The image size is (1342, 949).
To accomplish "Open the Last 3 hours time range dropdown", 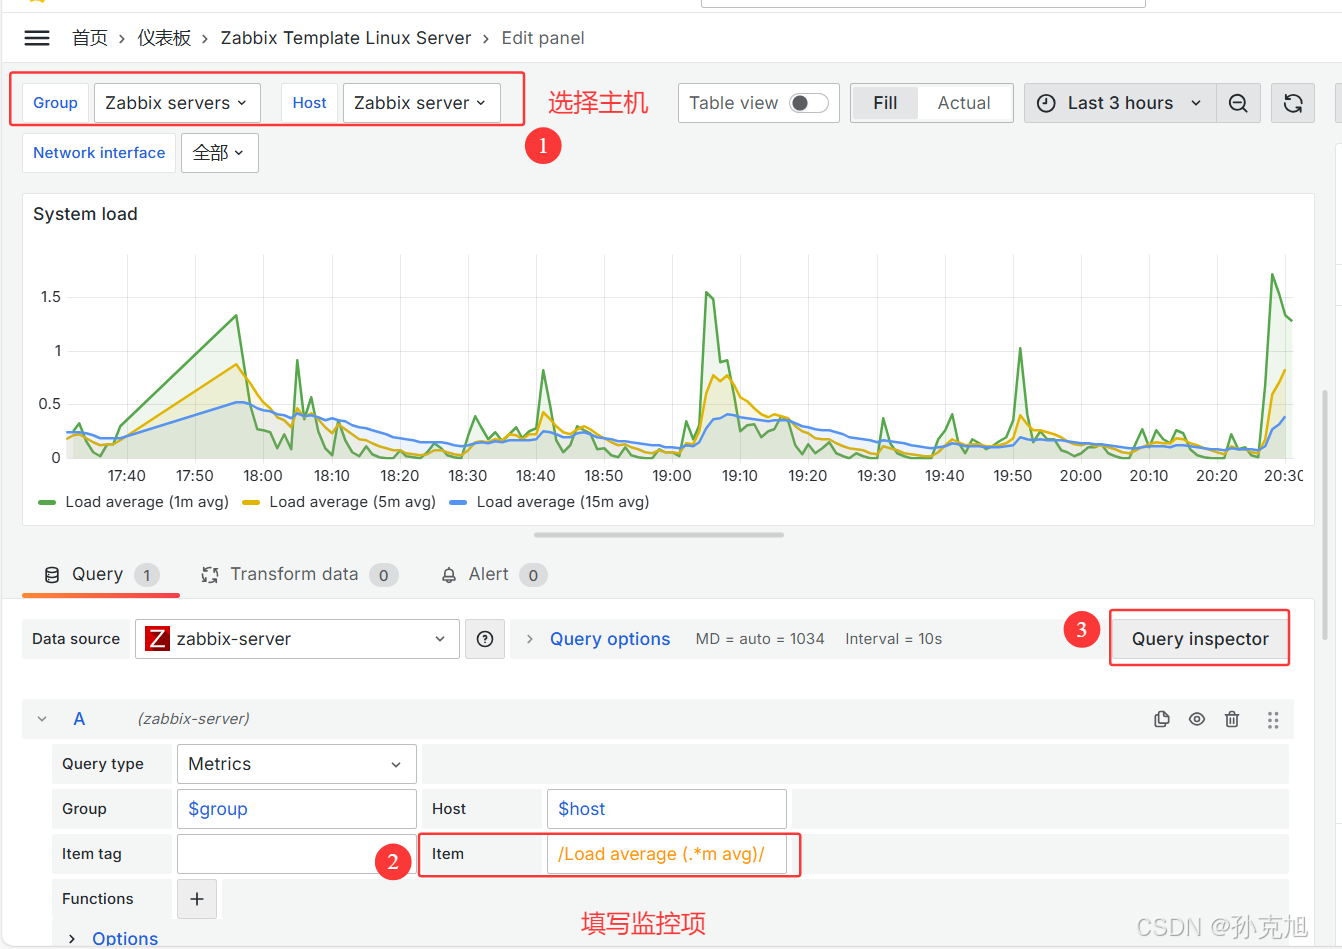I will 1120,103.
